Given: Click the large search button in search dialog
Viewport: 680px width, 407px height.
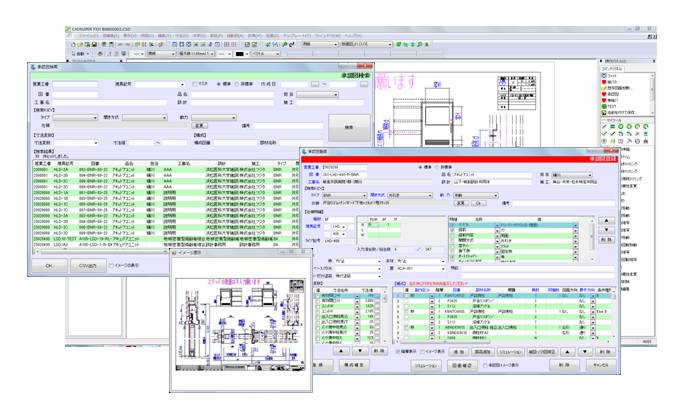Looking at the screenshot, I should tap(349, 128).
